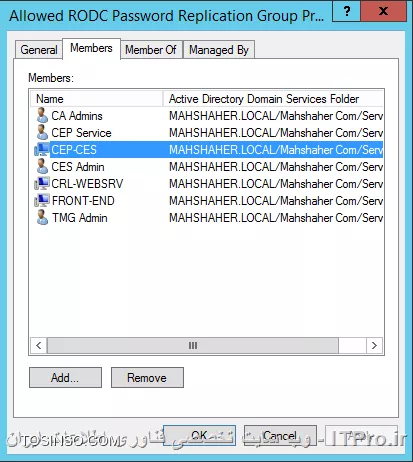Click the folder path of CES Admin
This screenshot has width=413, height=462.
(276, 167)
